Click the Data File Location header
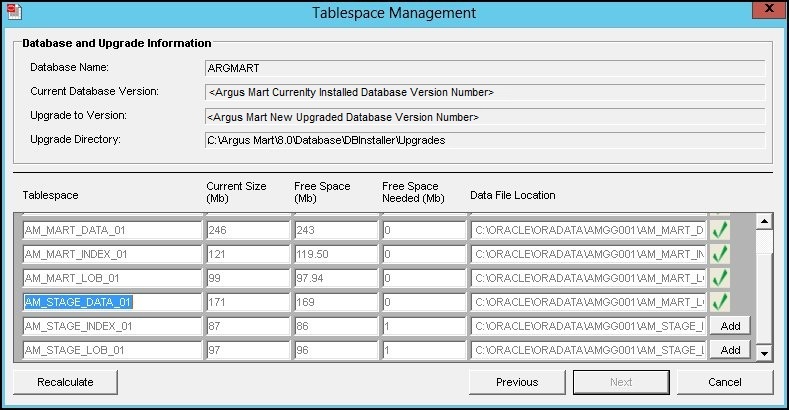The height and width of the screenshot is (410, 789). pos(512,195)
